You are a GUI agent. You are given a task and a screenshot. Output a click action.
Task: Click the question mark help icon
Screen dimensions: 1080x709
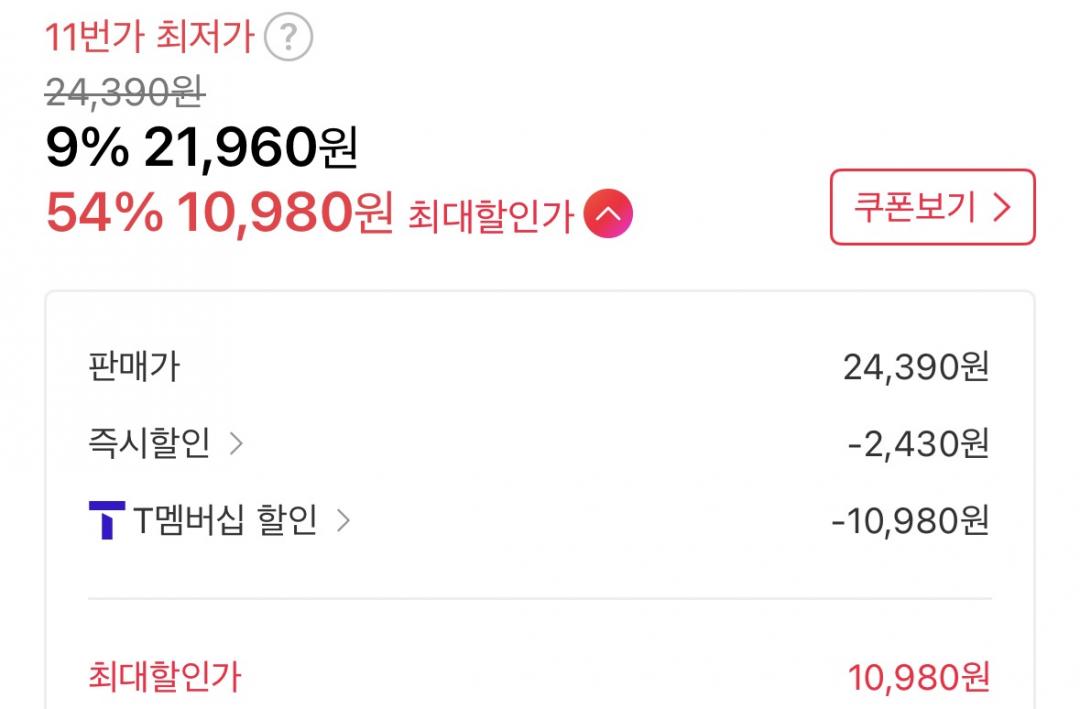[x=288, y=39]
